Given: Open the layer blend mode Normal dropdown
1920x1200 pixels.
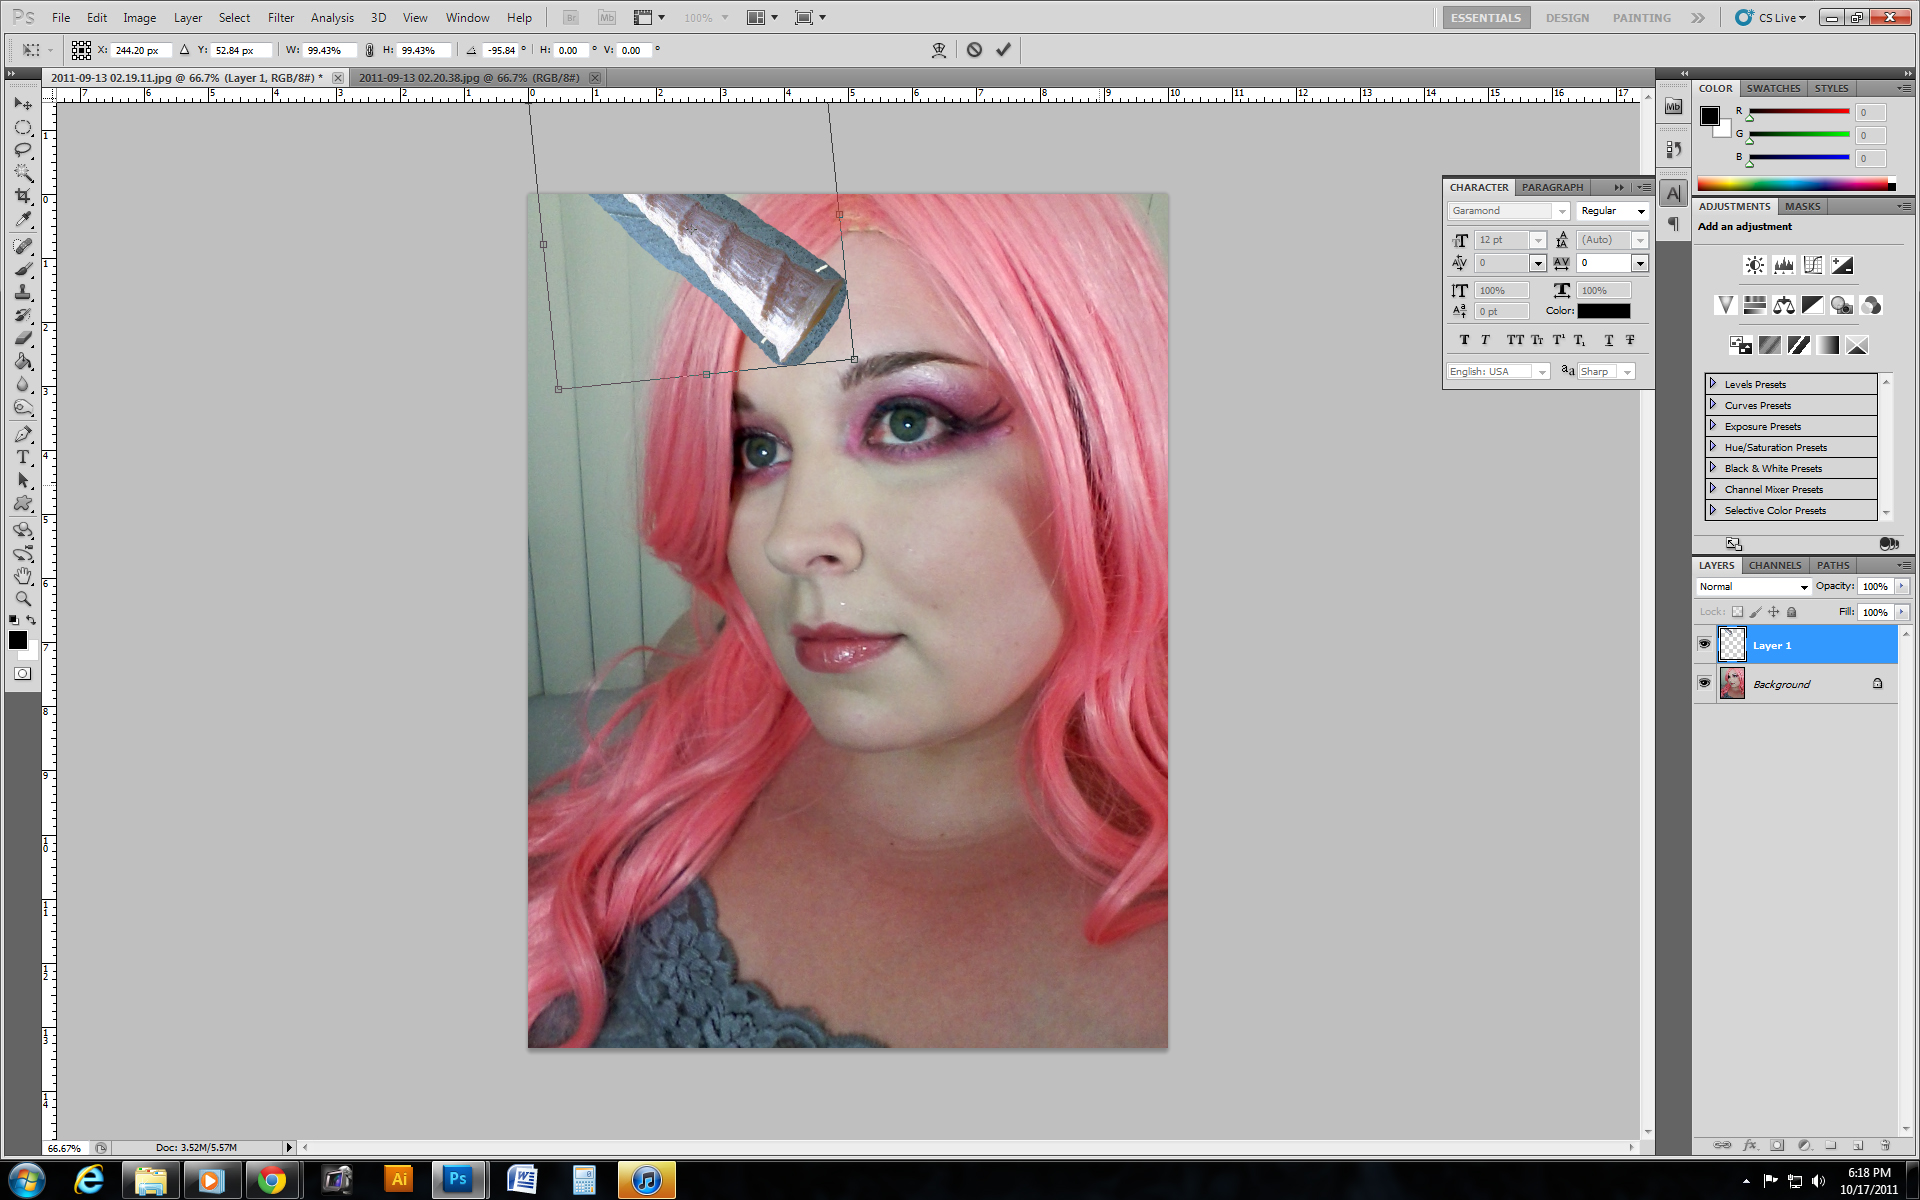Looking at the screenshot, I should pyautogui.click(x=1753, y=587).
